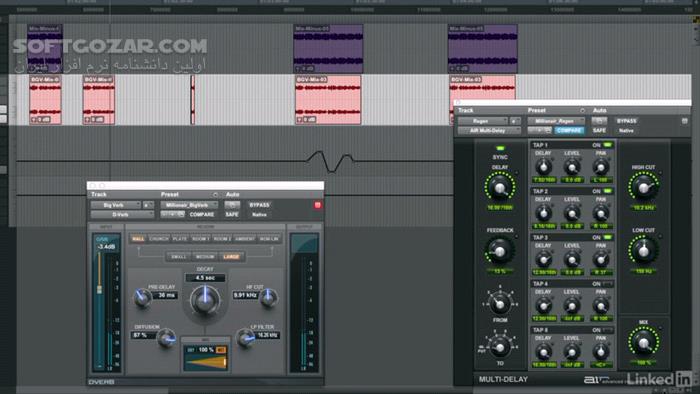Open AIR Multi-Delay plug-in selector dropdown

pos(489,131)
